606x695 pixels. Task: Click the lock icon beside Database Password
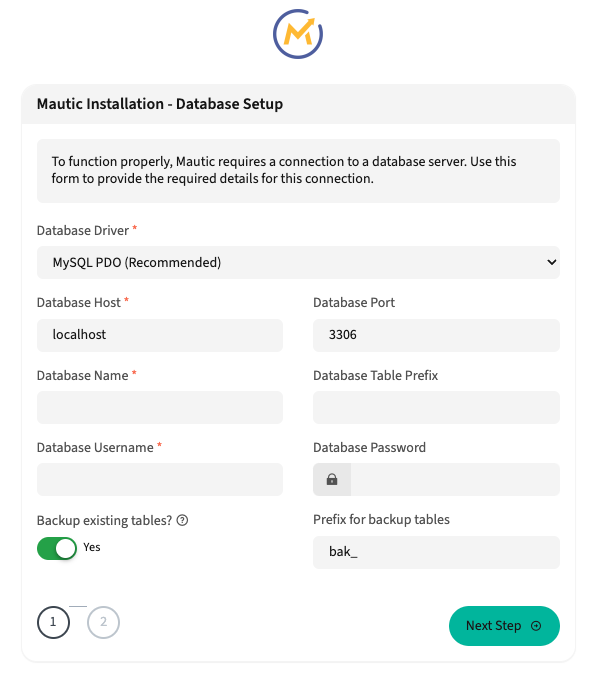point(332,480)
